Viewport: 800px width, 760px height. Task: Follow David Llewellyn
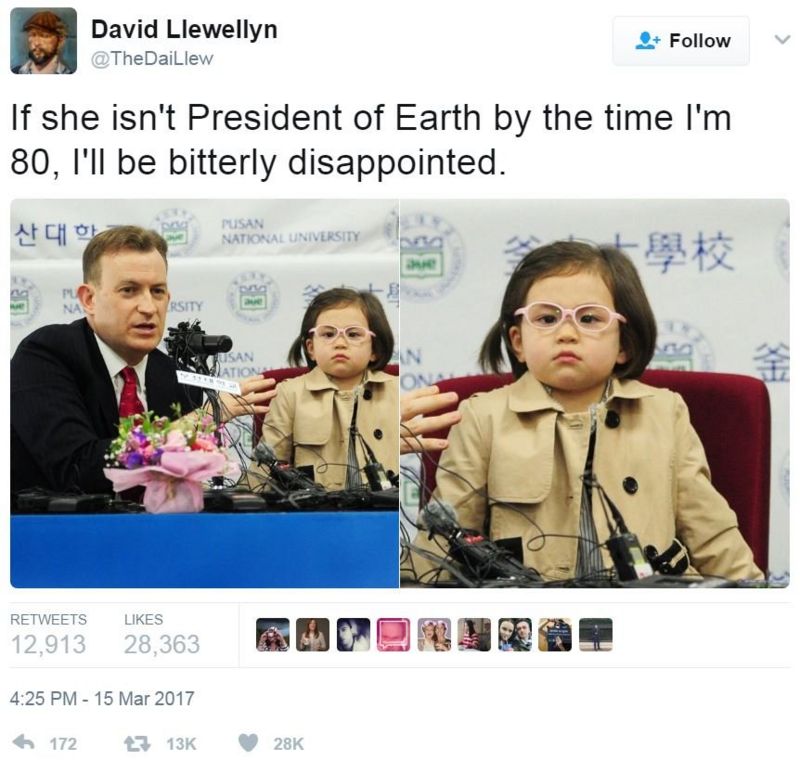(681, 41)
